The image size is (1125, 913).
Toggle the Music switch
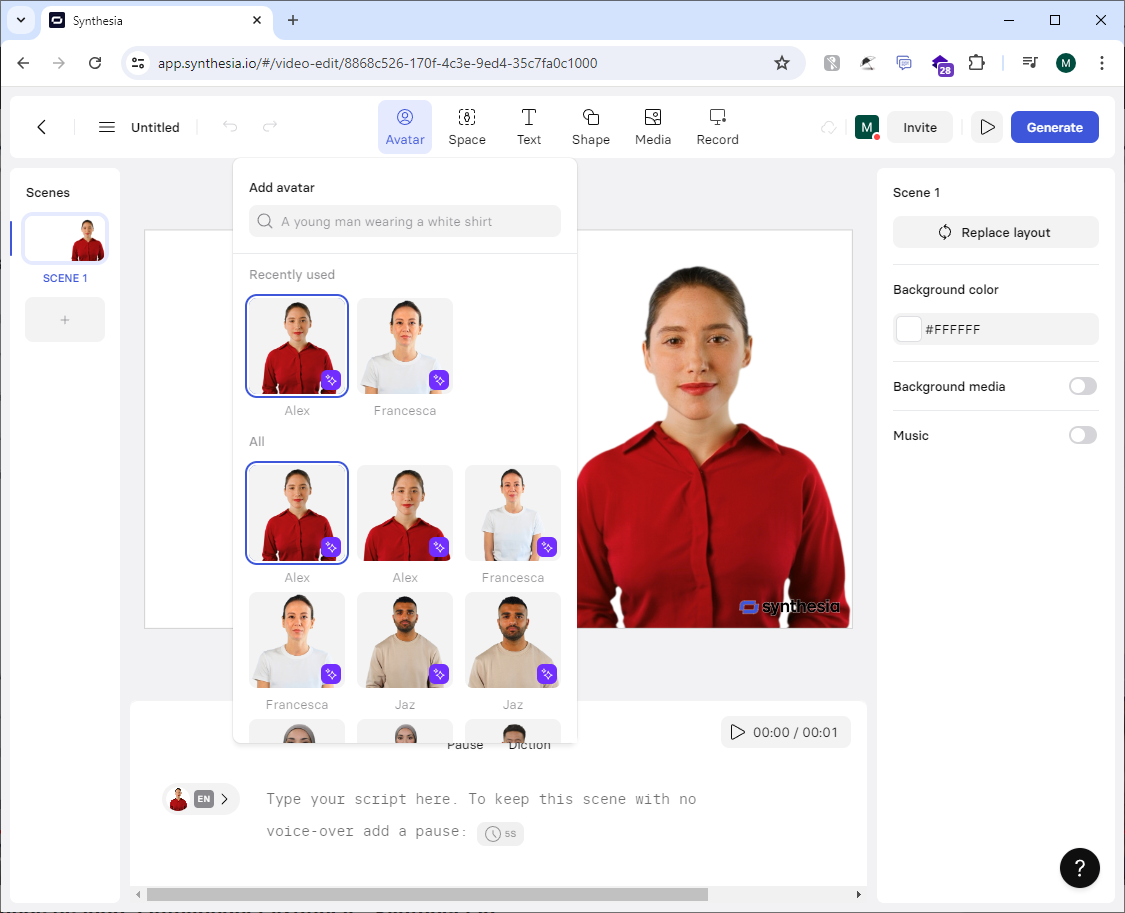pos(1082,435)
